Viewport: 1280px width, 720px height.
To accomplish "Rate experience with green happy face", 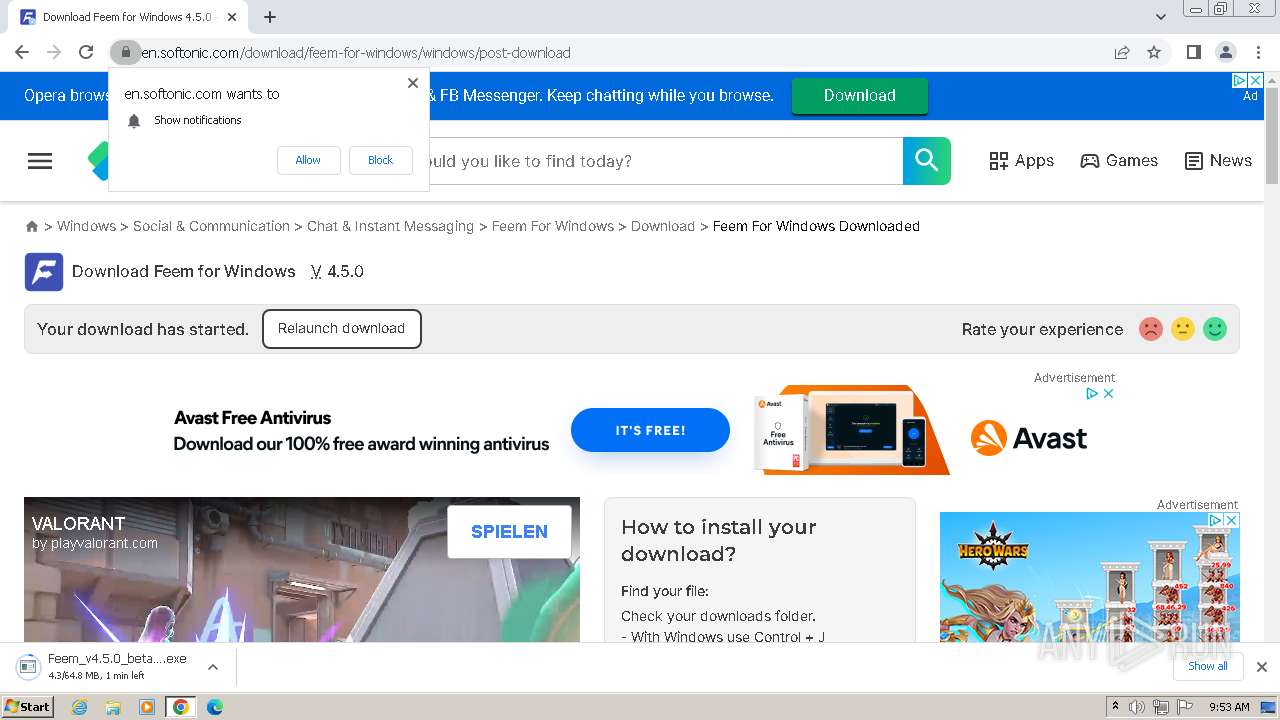I will point(1215,329).
